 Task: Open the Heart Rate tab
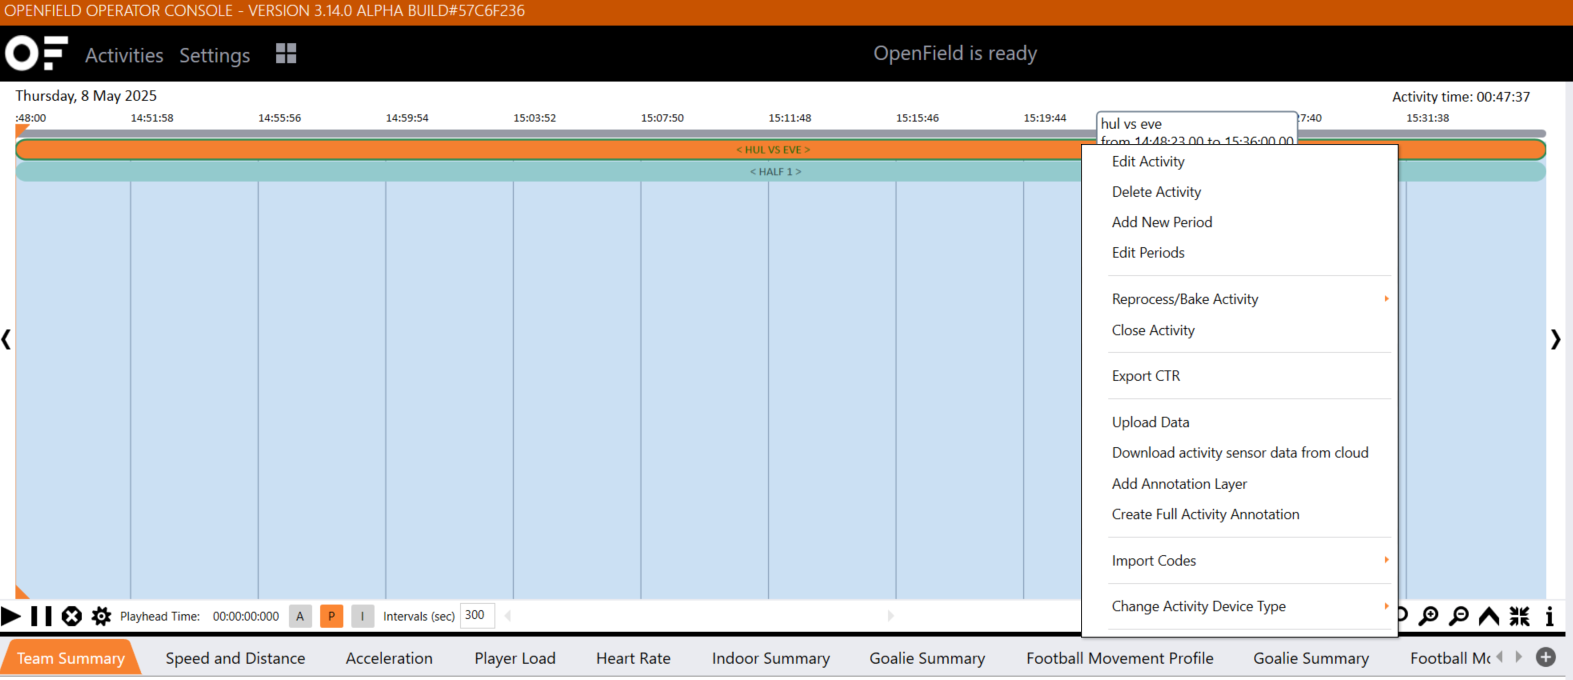coord(633,658)
